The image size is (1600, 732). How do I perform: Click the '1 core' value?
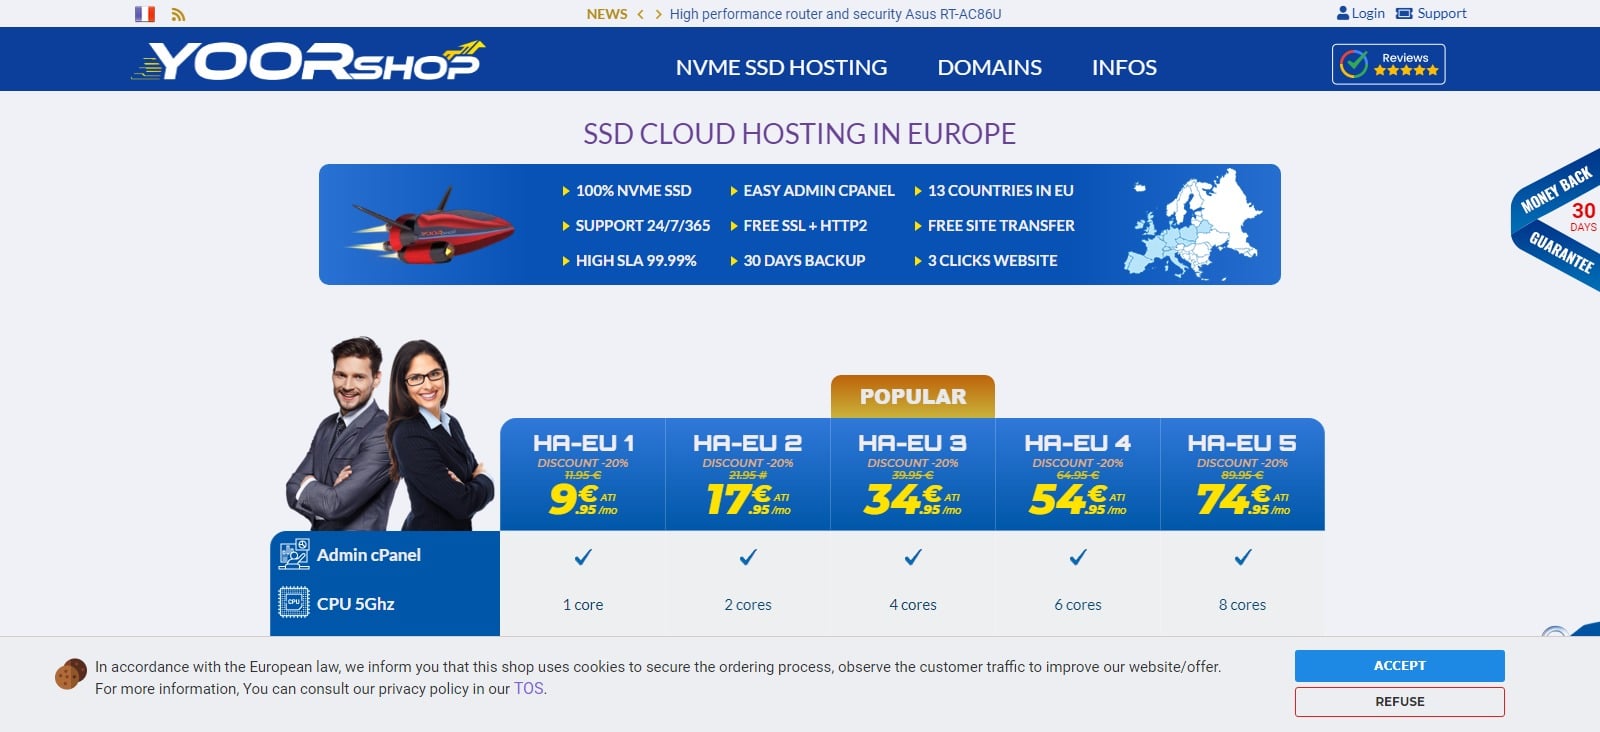coord(583,605)
